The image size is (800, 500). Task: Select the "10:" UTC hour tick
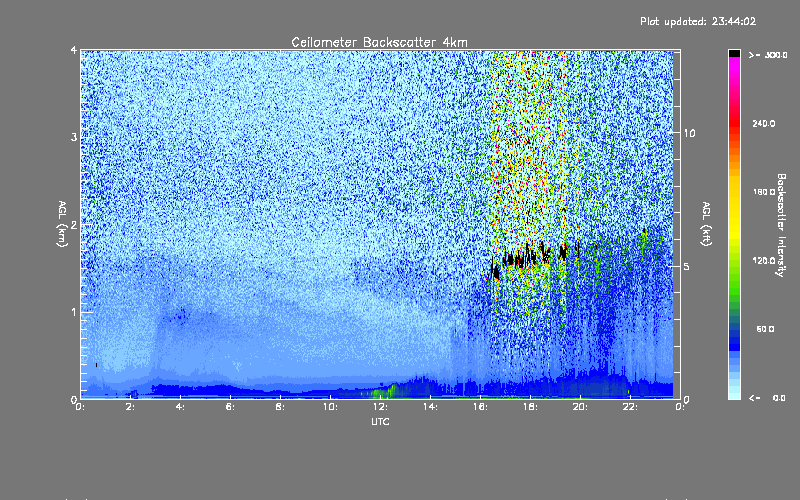click(331, 407)
